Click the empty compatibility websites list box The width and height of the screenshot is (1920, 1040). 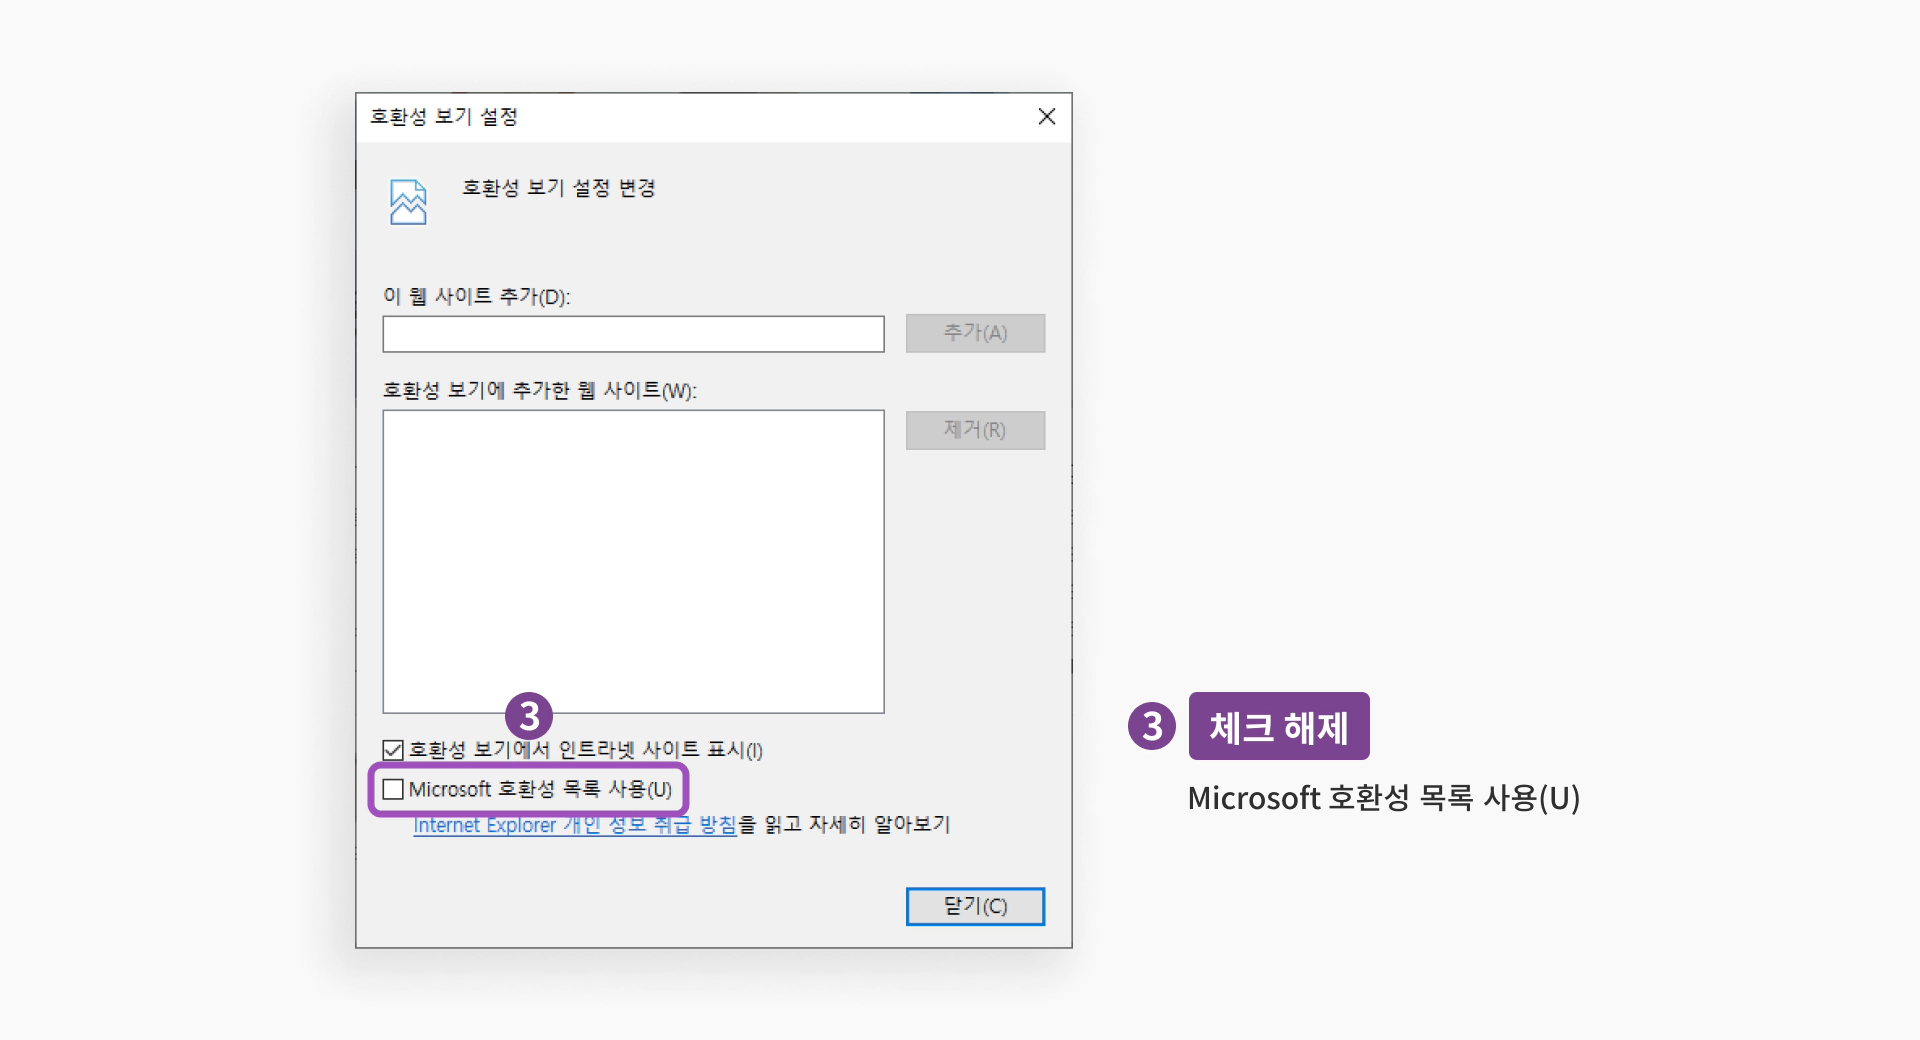click(x=633, y=560)
